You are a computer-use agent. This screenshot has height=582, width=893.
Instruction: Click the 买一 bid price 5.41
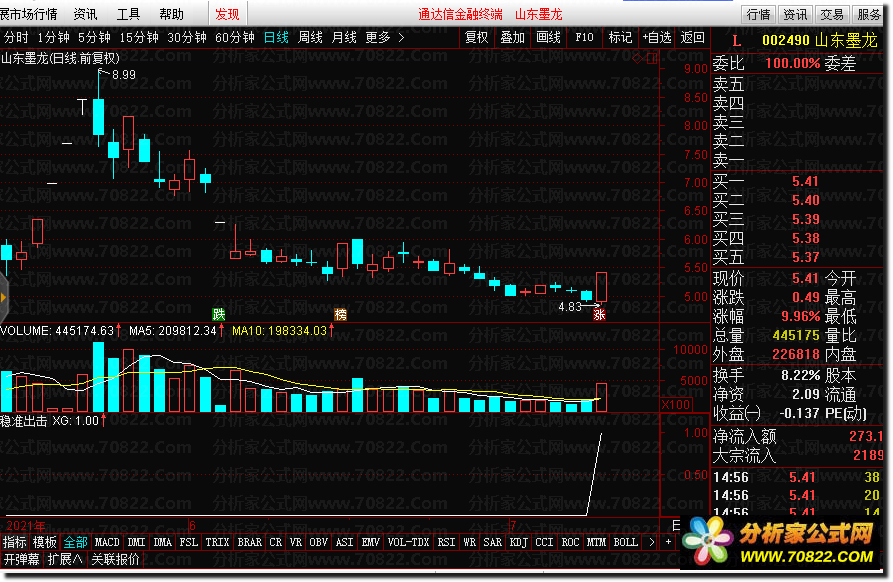pyautogui.click(x=805, y=182)
